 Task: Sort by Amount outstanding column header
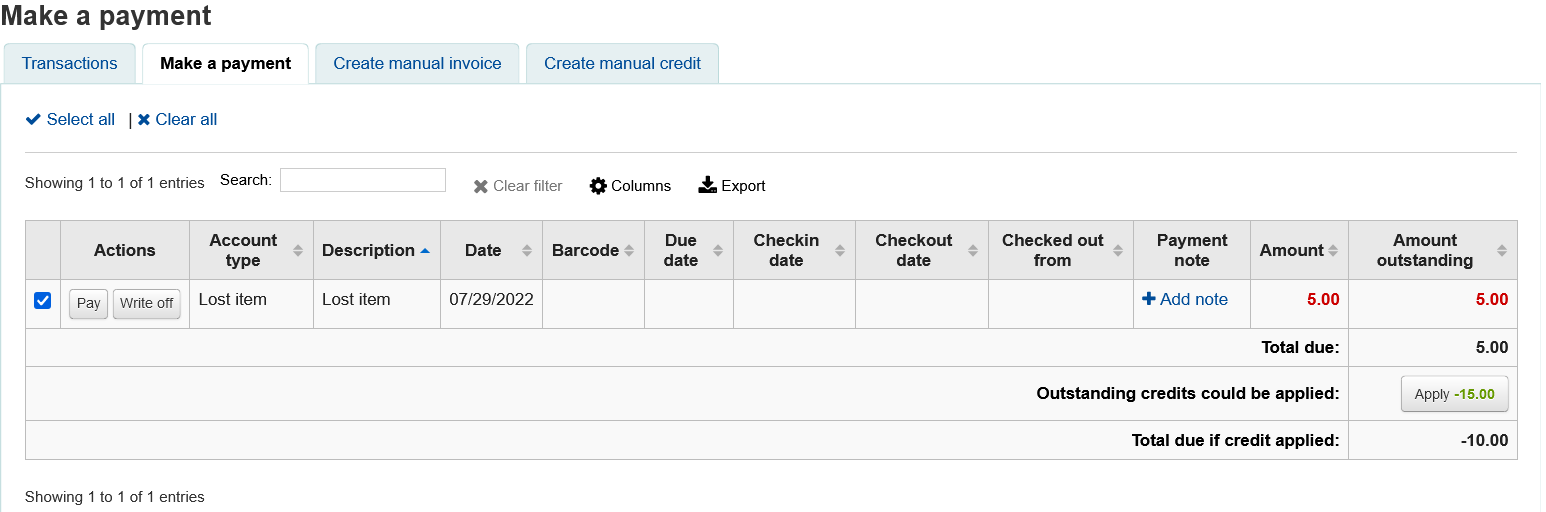click(1424, 250)
